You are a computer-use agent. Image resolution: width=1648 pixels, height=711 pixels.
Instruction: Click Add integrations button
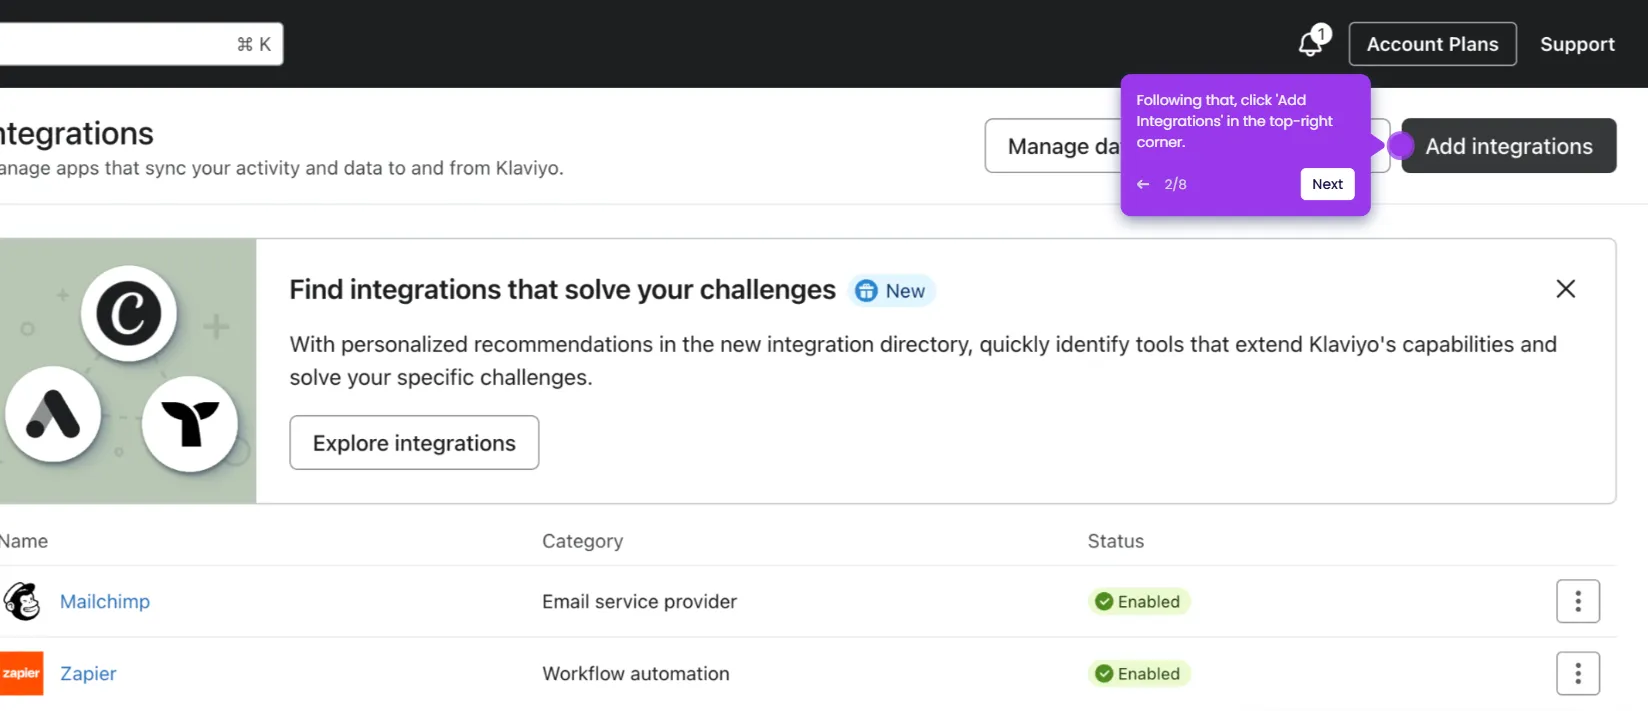[x=1508, y=146]
